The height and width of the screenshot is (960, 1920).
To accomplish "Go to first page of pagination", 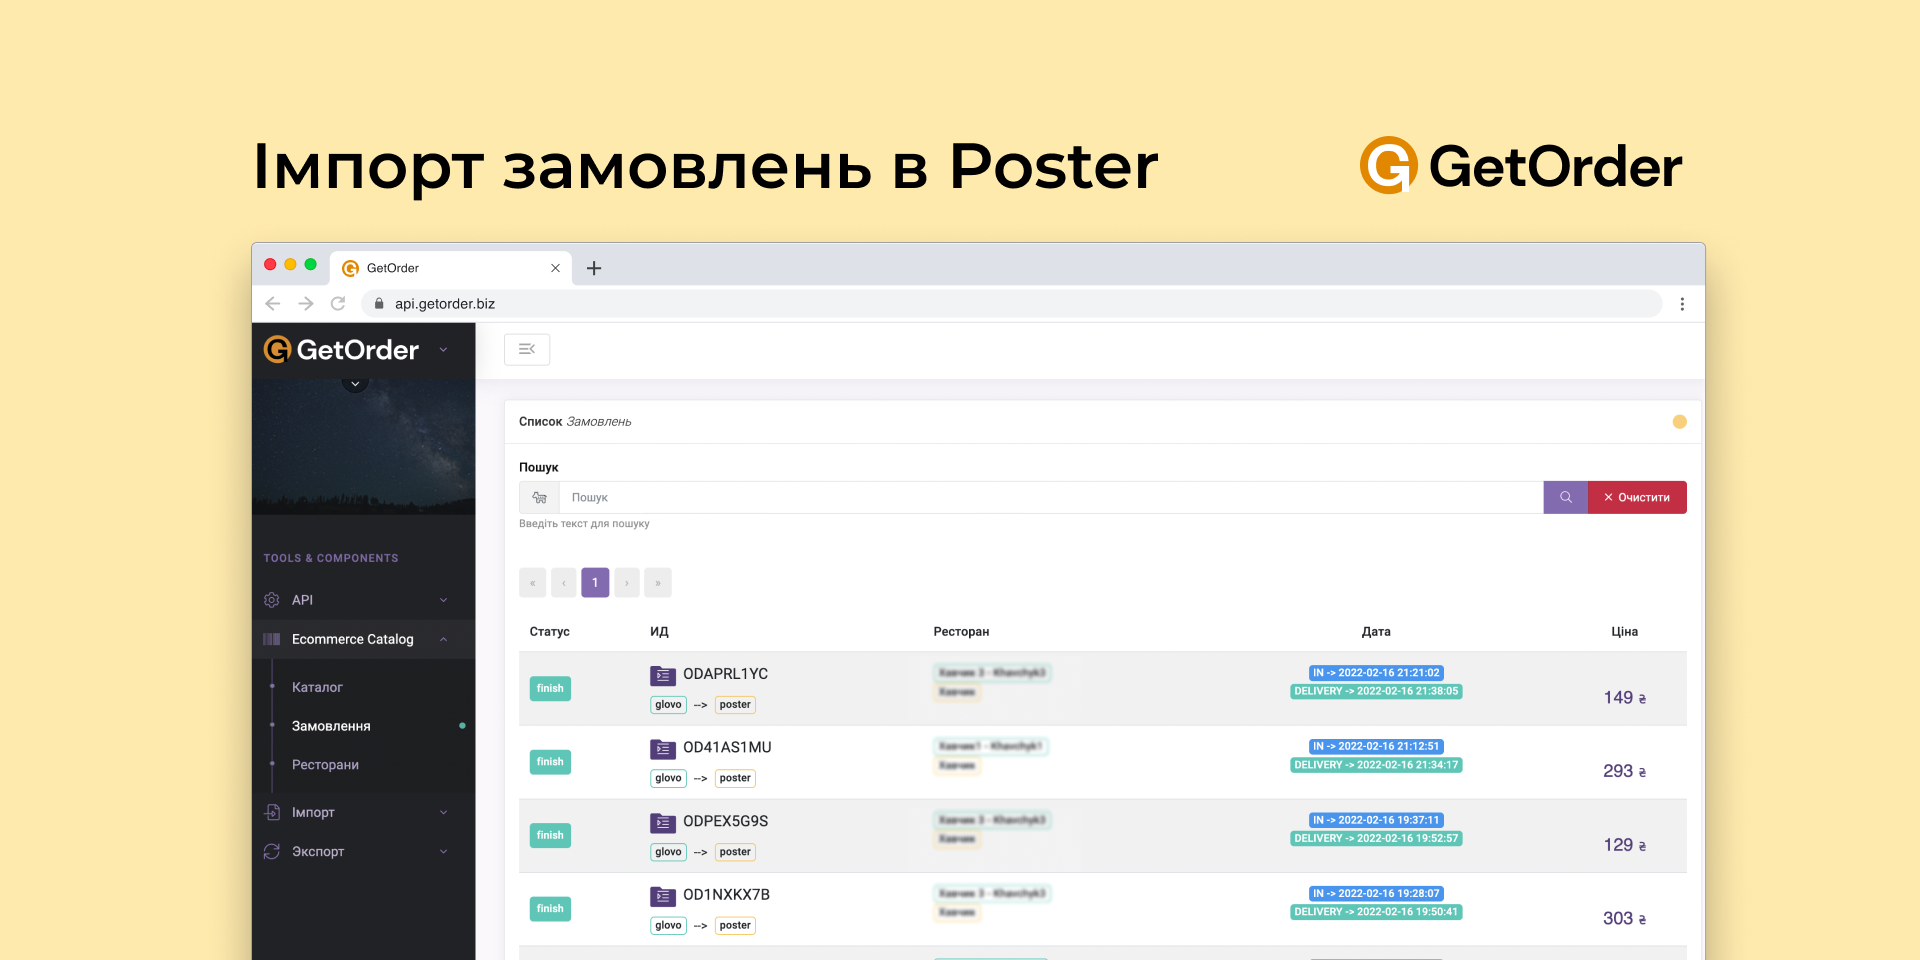I will coord(532,583).
